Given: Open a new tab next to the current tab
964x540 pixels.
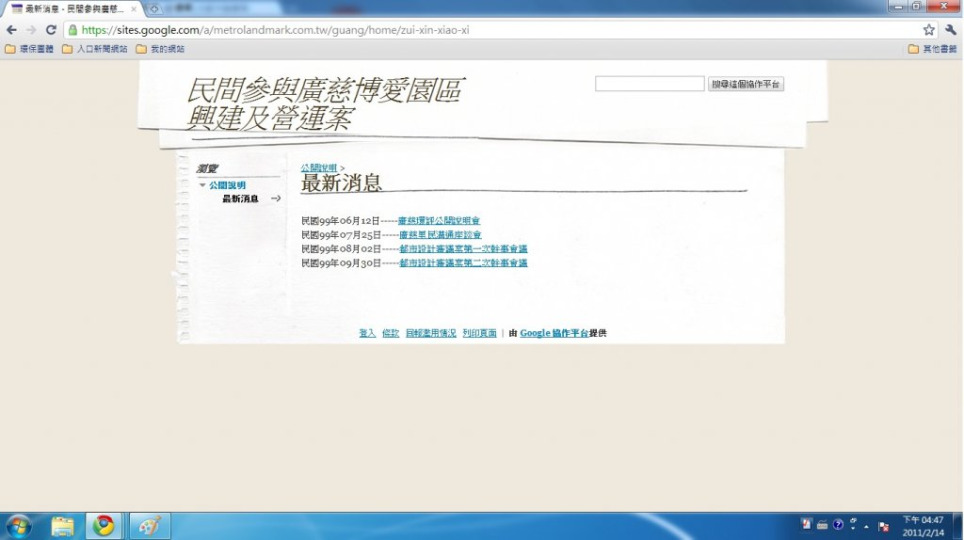Looking at the screenshot, I should [x=155, y=8].
